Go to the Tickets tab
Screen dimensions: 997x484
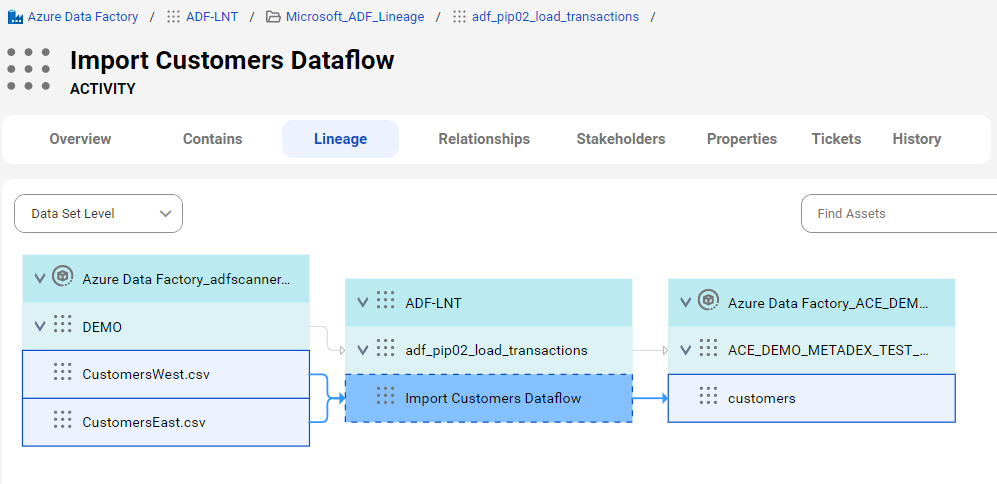pos(836,139)
